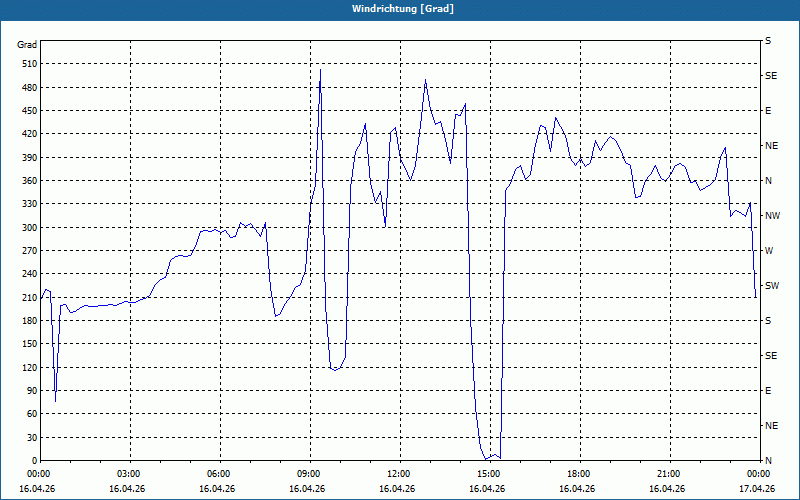Click the 30 degree axis value

point(32,437)
